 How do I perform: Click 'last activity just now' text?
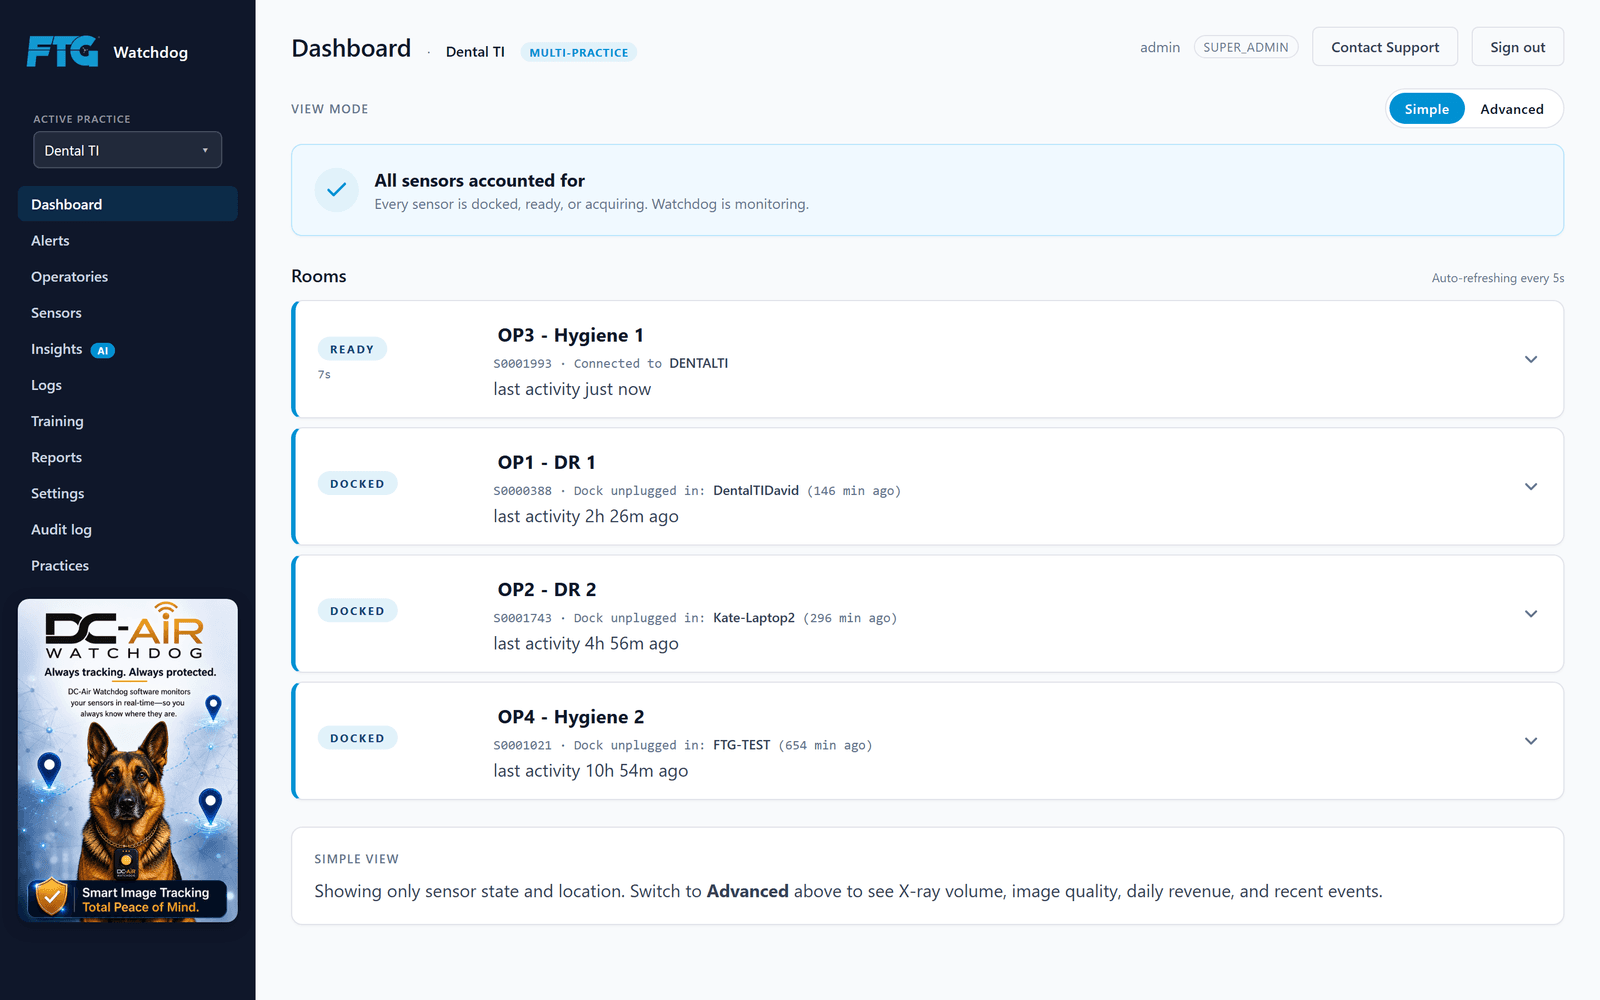tap(572, 389)
